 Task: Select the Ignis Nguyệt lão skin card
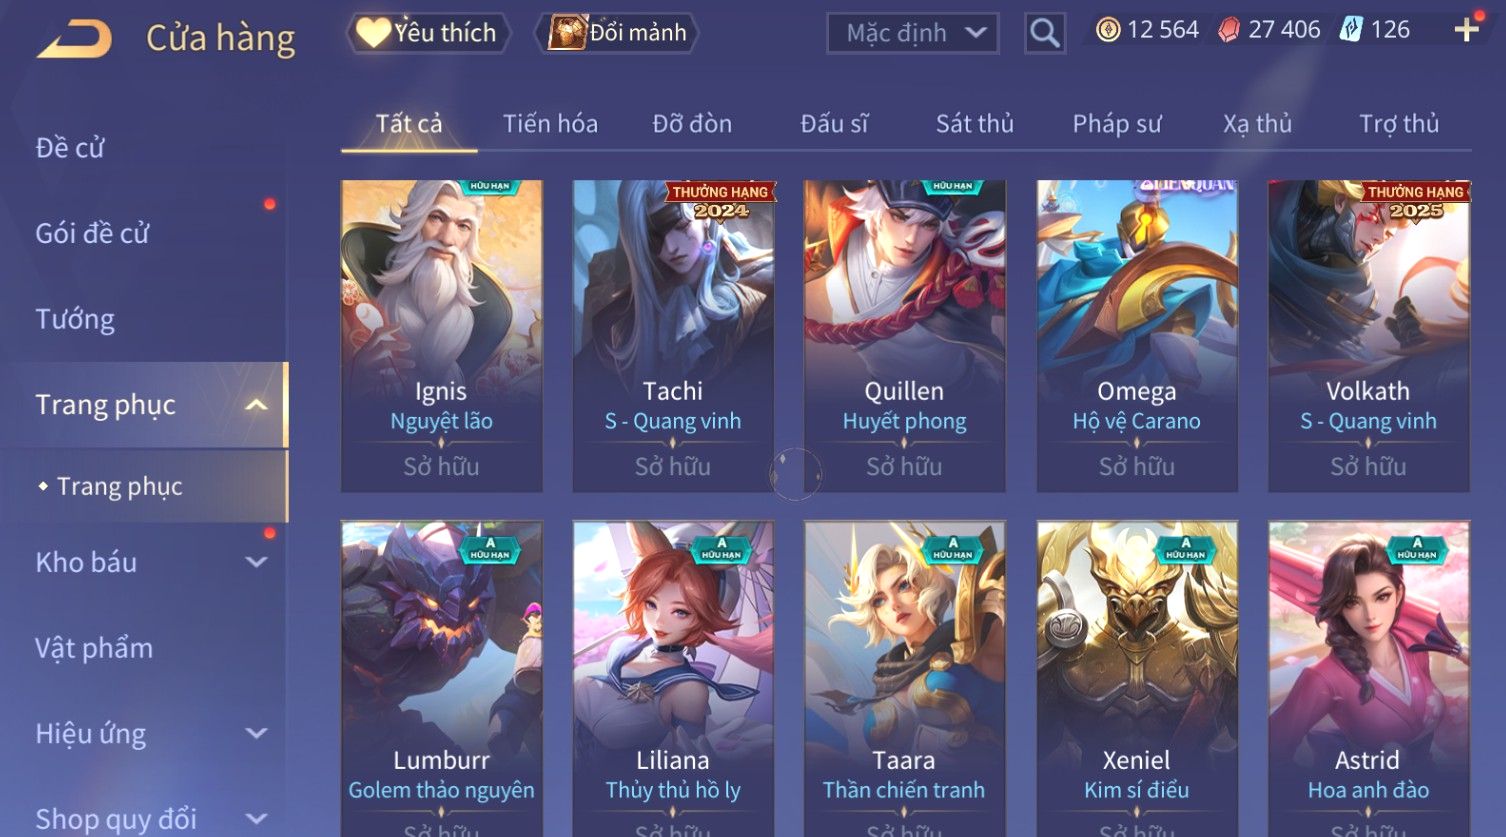pyautogui.click(x=441, y=336)
